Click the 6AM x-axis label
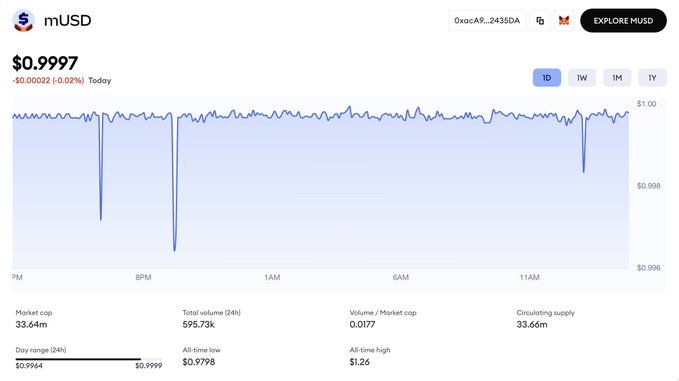The image size is (679, 381). [x=401, y=277]
